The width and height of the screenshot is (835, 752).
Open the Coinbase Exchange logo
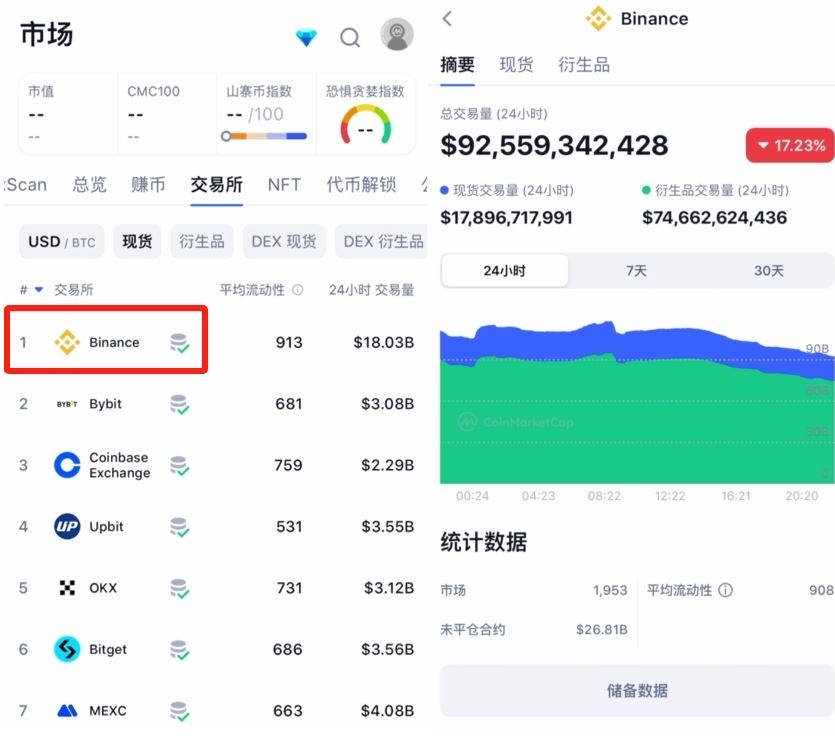67,465
